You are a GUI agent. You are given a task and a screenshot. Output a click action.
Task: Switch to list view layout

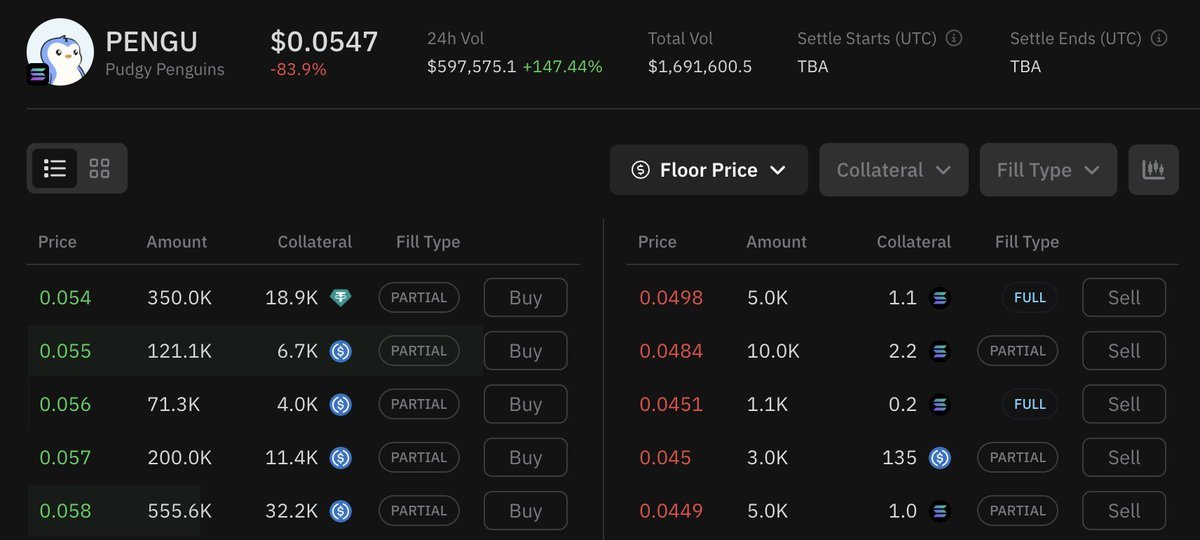click(x=55, y=169)
